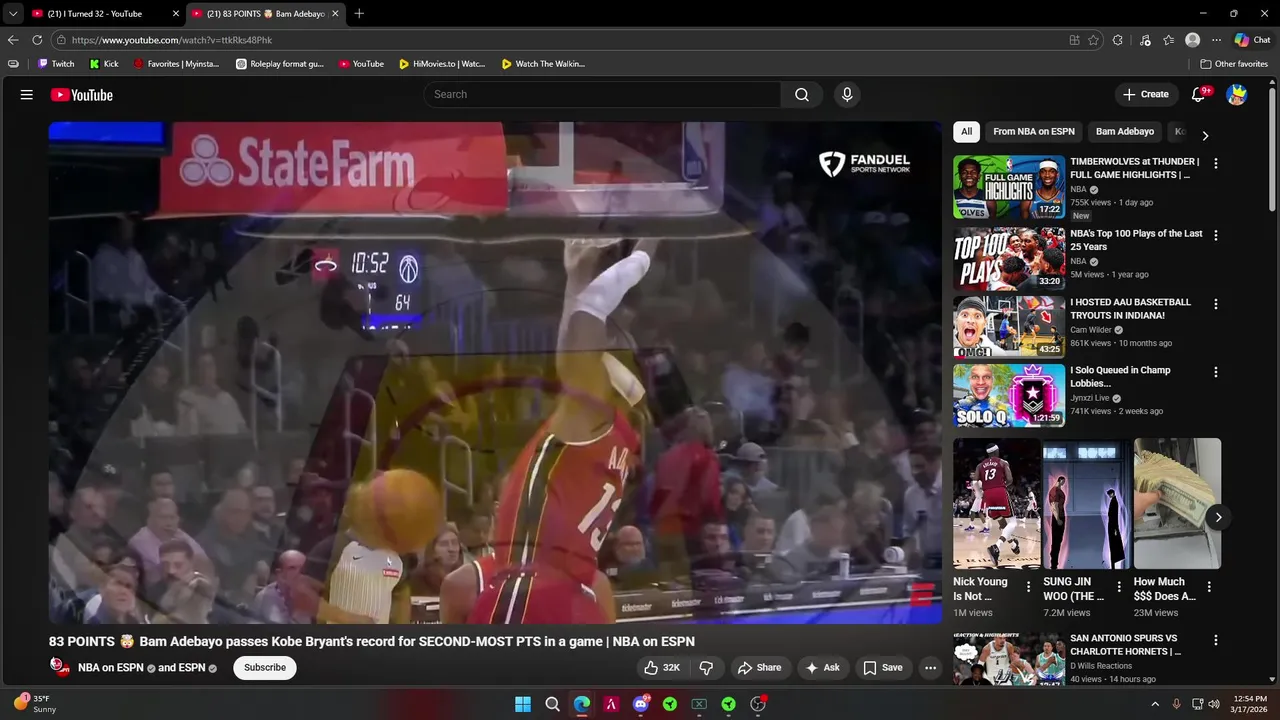
Task: Dislike the video with thumbs down
Action: coord(706,667)
